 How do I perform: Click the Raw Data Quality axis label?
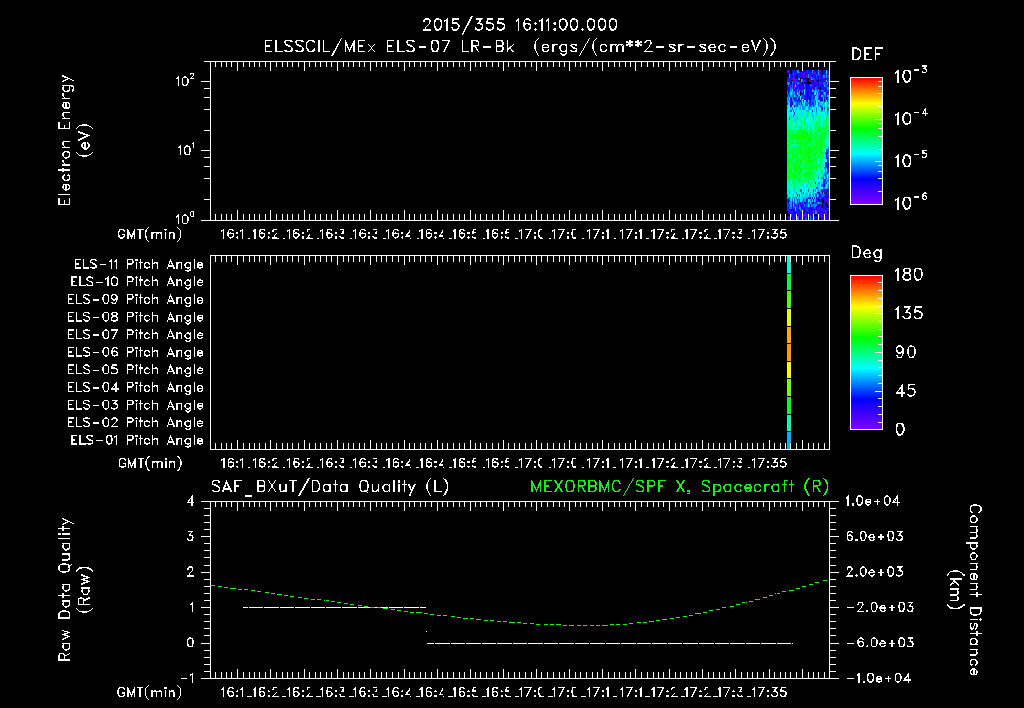point(74,590)
